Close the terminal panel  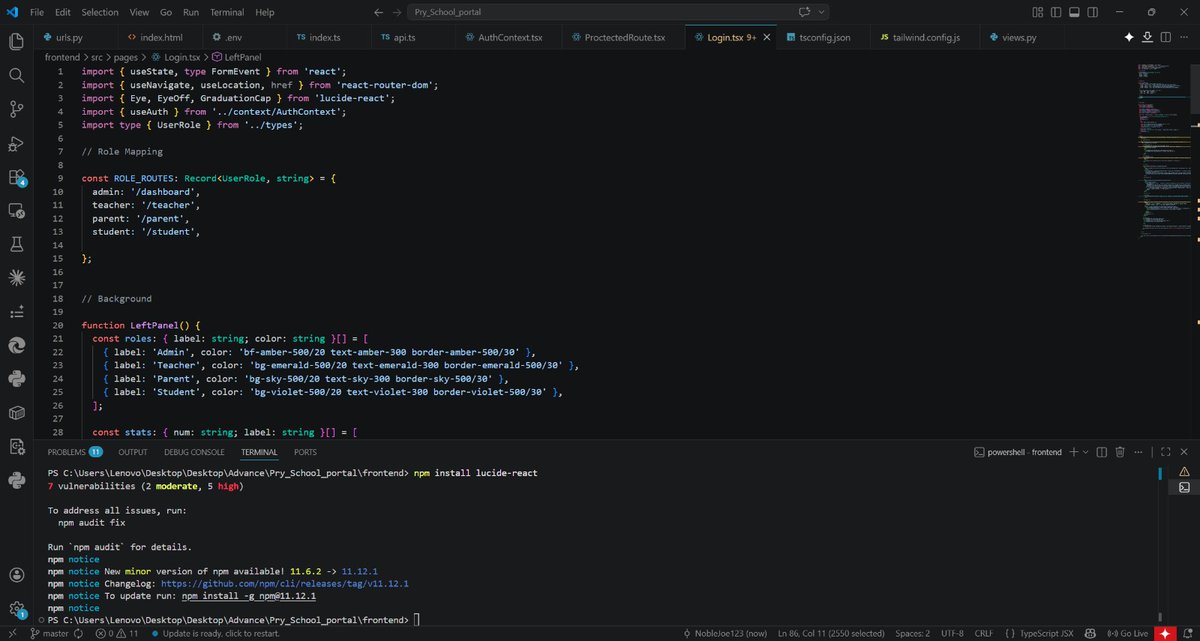point(1184,452)
